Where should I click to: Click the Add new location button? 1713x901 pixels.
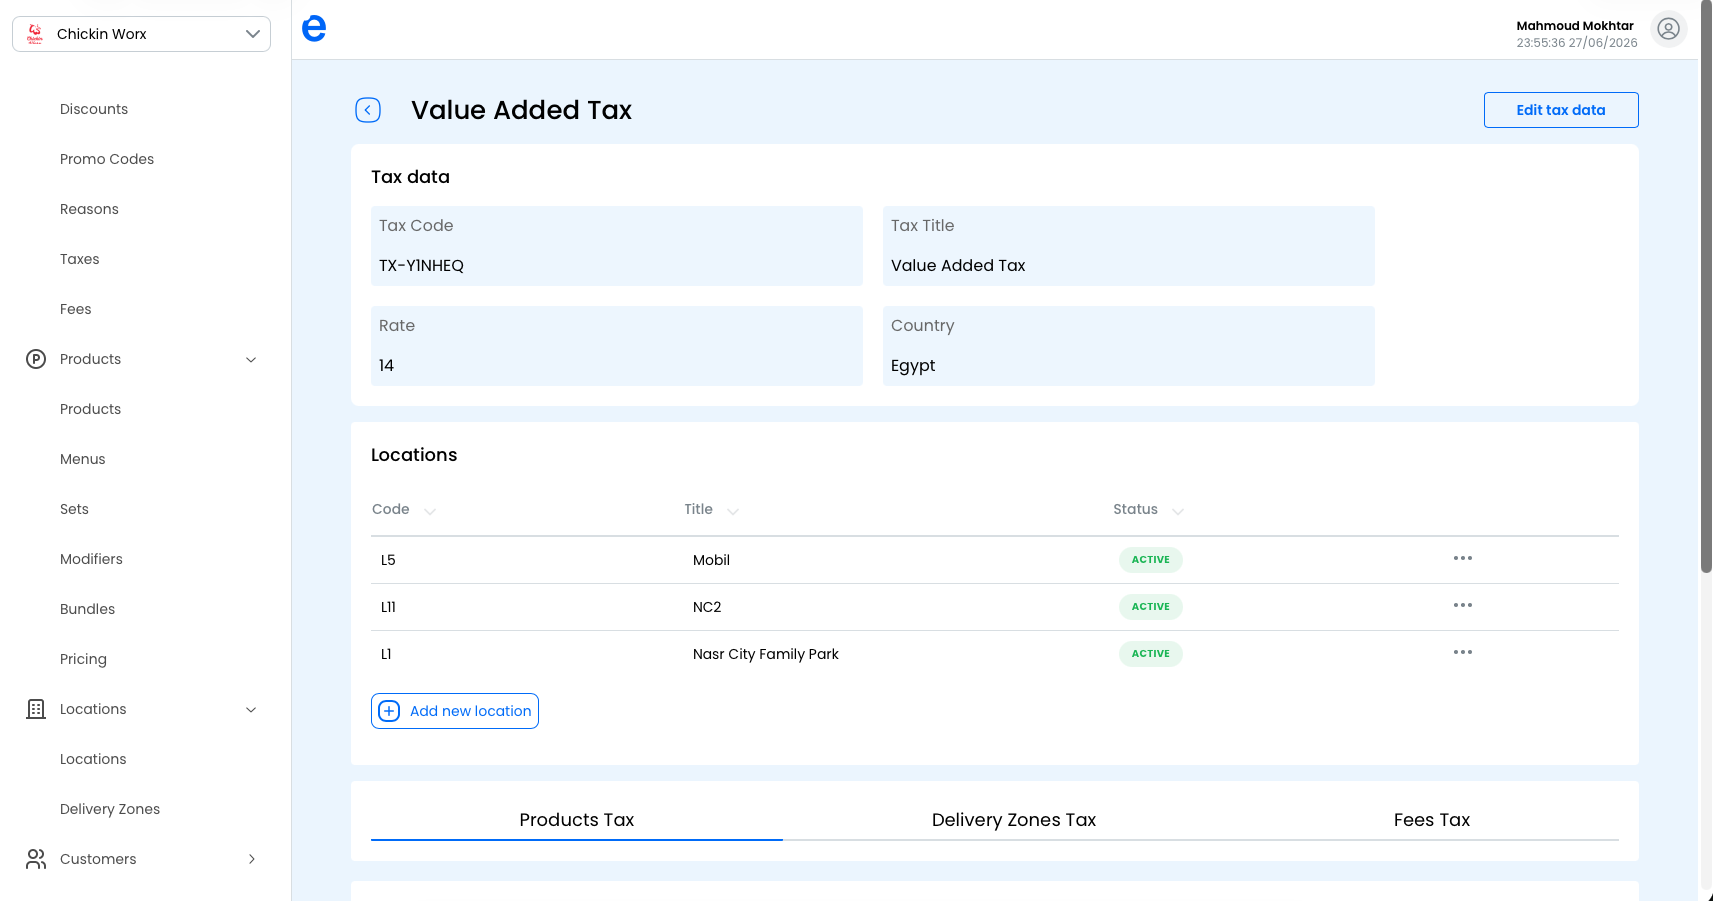pos(455,711)
